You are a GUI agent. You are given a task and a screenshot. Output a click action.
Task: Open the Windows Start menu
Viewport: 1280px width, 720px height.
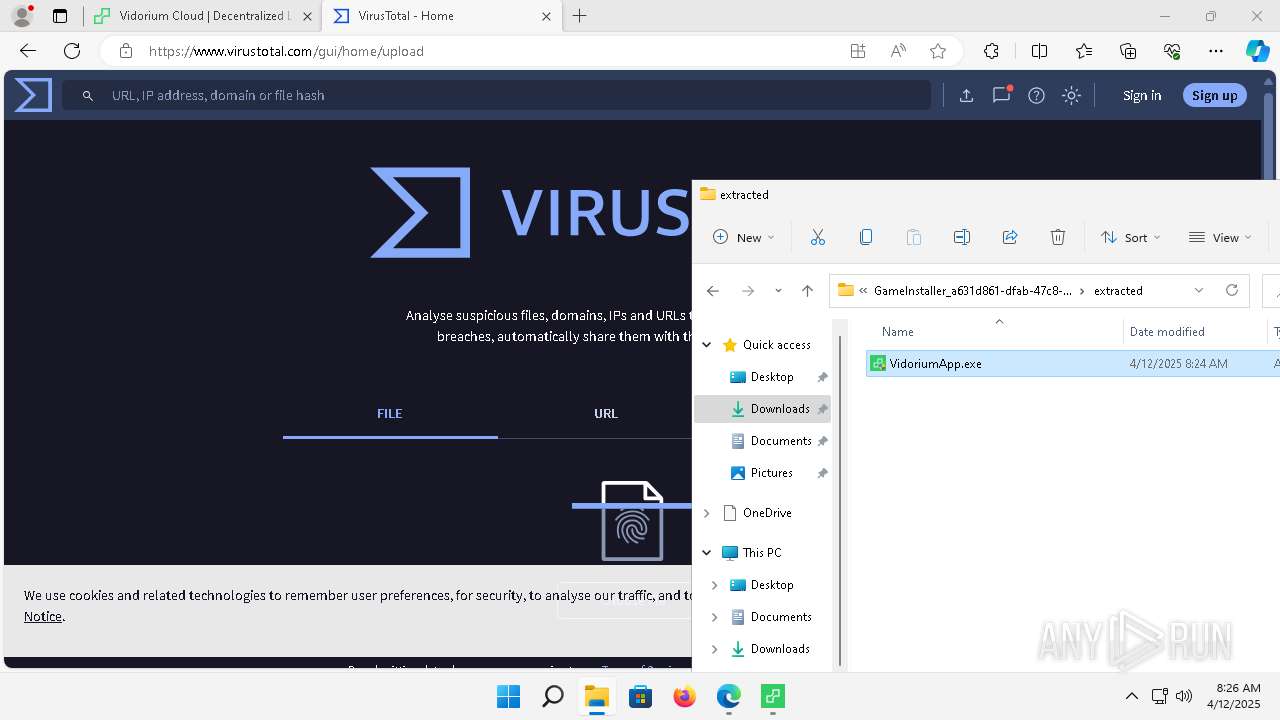pyautogui.click(x=508, y=696)
